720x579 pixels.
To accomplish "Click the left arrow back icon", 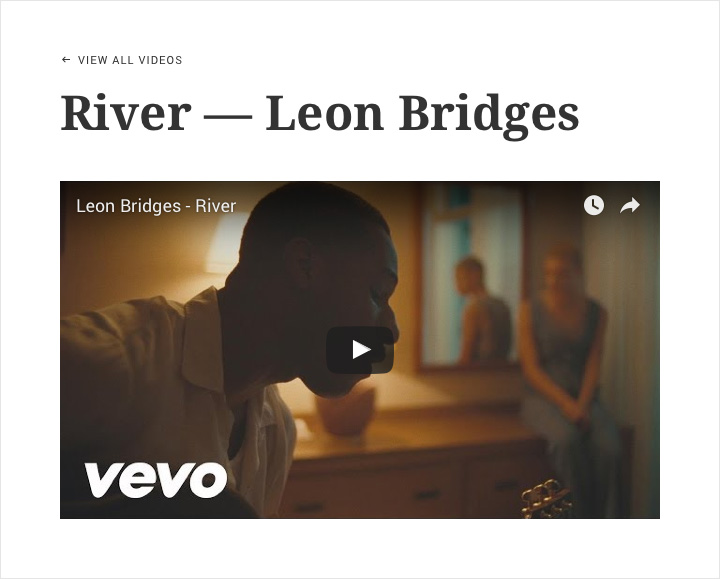I will coord(66,60).
